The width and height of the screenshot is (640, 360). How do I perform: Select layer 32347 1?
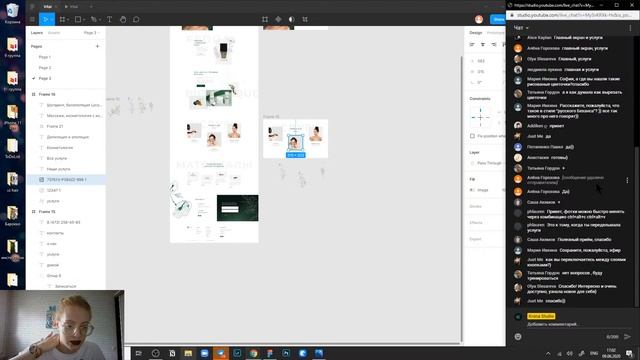coord(54,190)
